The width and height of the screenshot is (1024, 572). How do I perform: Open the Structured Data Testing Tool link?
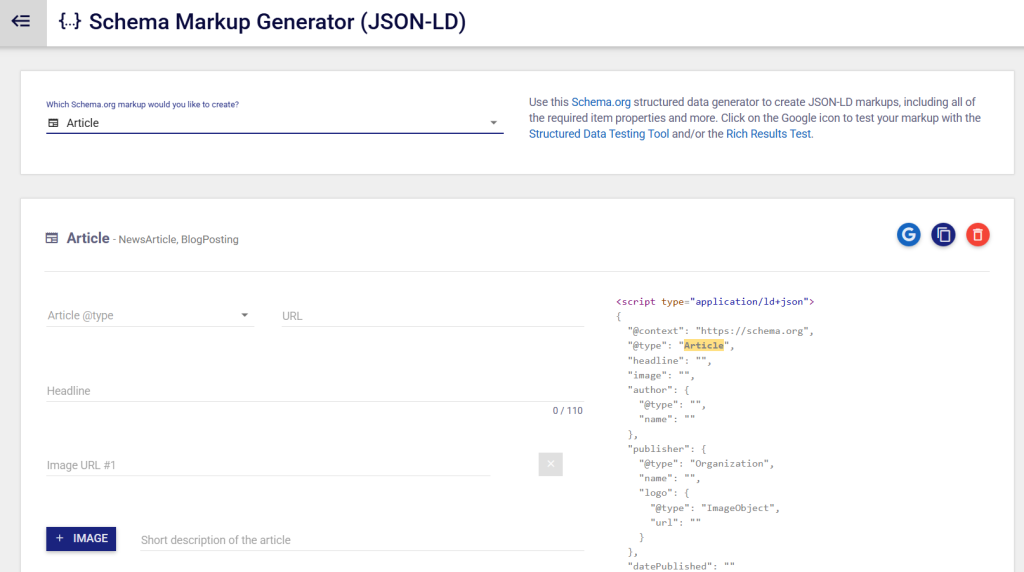599,134
